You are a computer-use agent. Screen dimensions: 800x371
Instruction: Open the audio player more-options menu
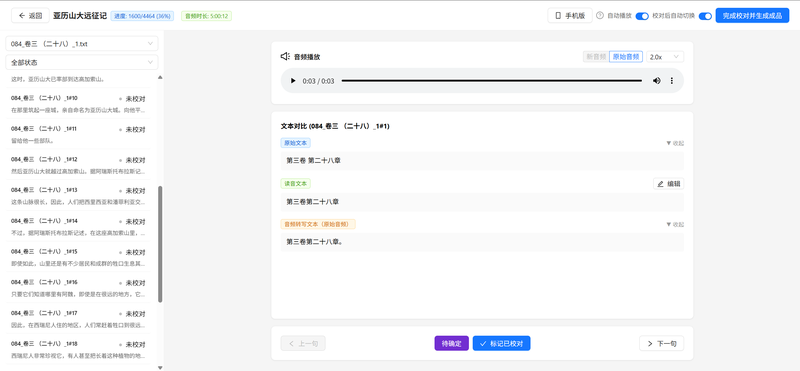pyautogui.click(x=671, y=81)
